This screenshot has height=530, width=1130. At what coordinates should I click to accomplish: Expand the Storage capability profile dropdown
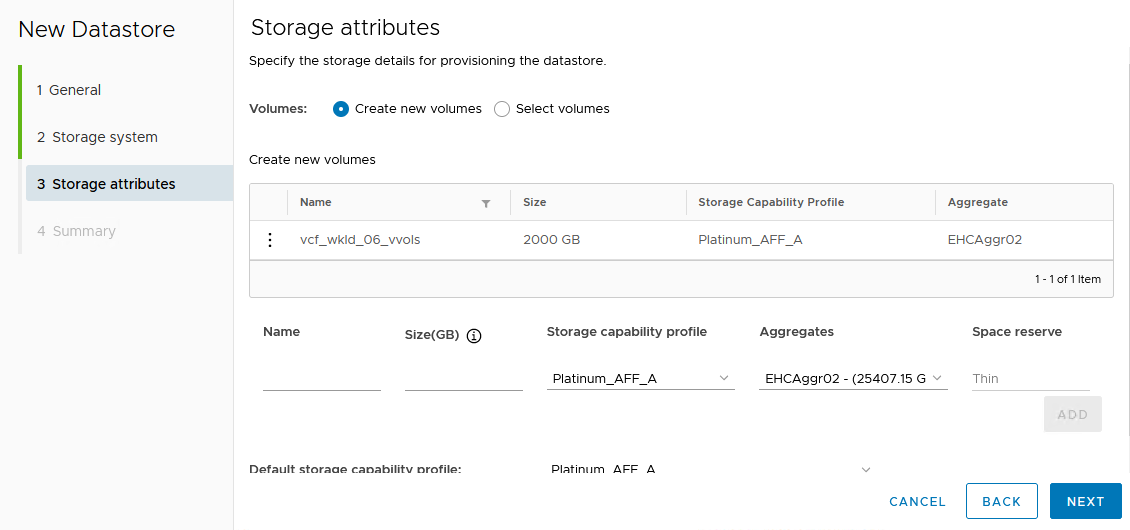point(641,378)
